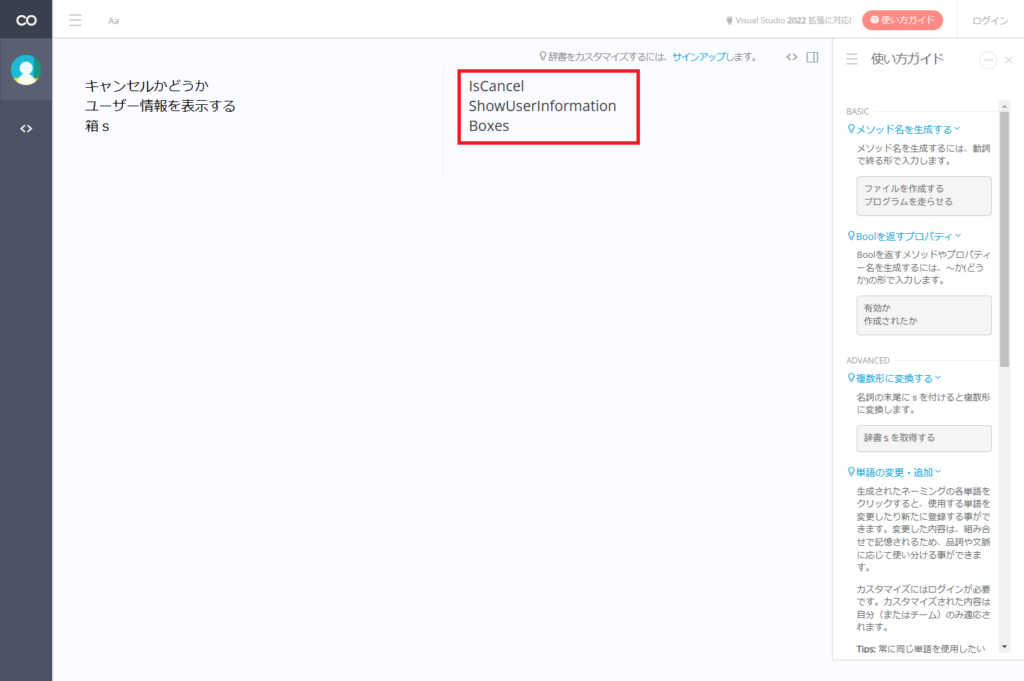Viewport: 1024px width, 681px height.
Task: Close the 使い方ガイド panel
Action: click(1008, 60)
